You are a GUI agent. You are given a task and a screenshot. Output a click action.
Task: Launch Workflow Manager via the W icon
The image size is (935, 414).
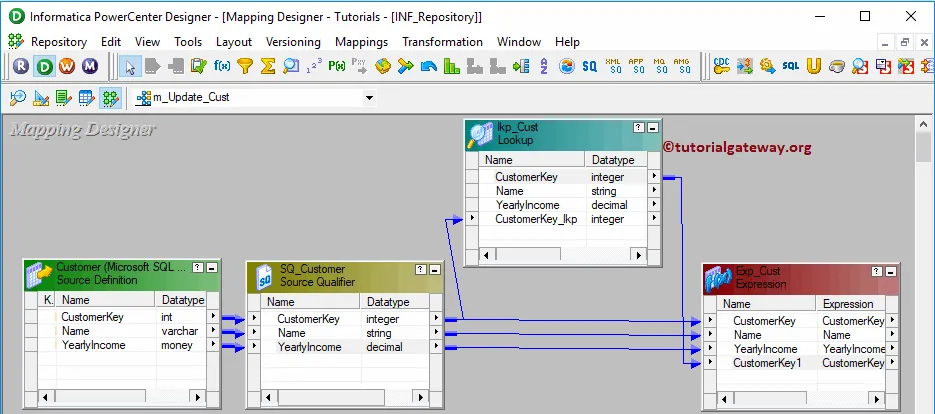point(67,67)
